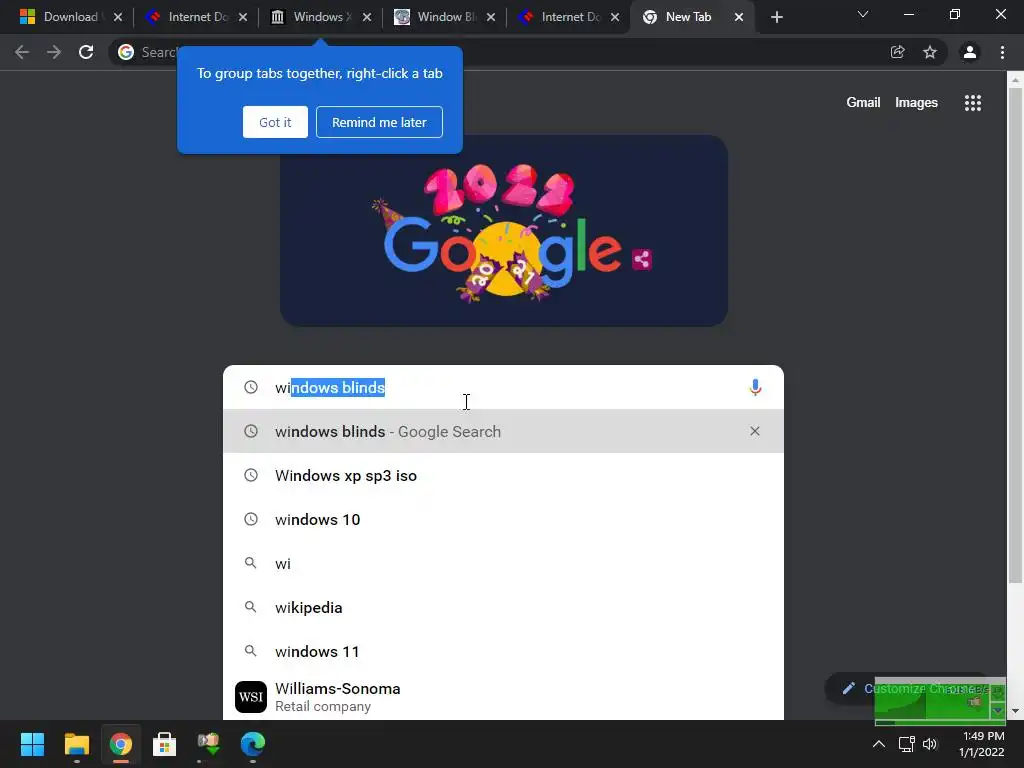This screenshot has height=768, width=1024.
Task: Open the Chrome profile avatar menu
Action: [970, 52]
